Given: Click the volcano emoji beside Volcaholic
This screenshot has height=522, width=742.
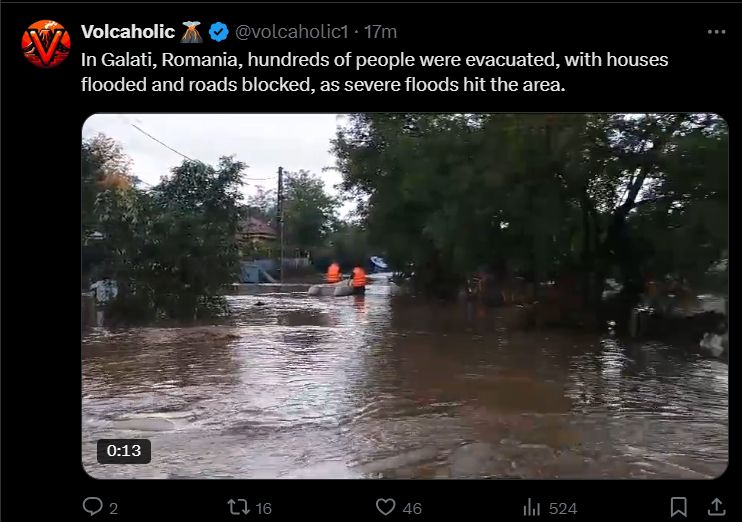Looking at the screenshot, I should click(192, 32).
